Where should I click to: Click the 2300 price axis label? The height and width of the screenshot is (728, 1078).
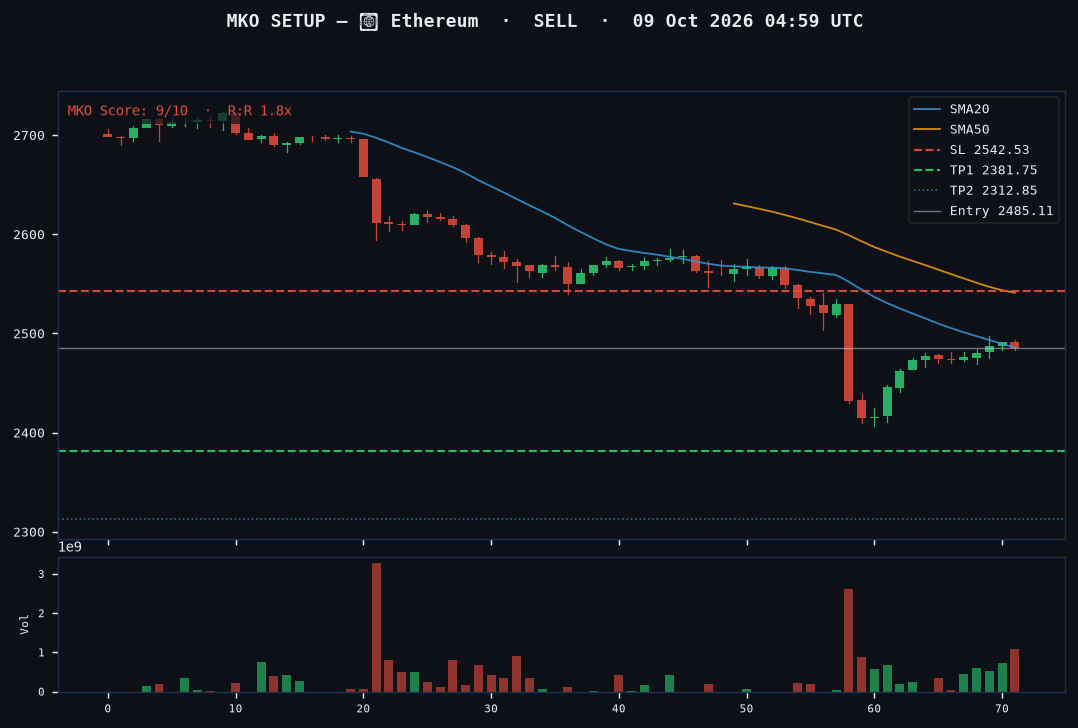click(29, 532)
